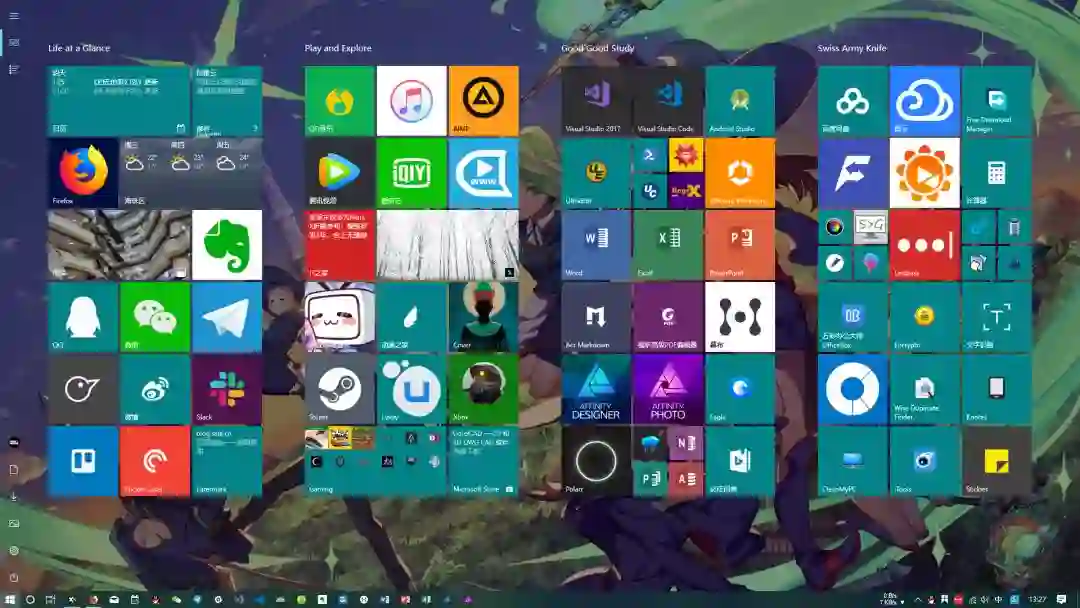Open the Visual Studio Code tile
Image resolution: width=1080 pixels, height=608 pixels.
(x=669, y=101)
